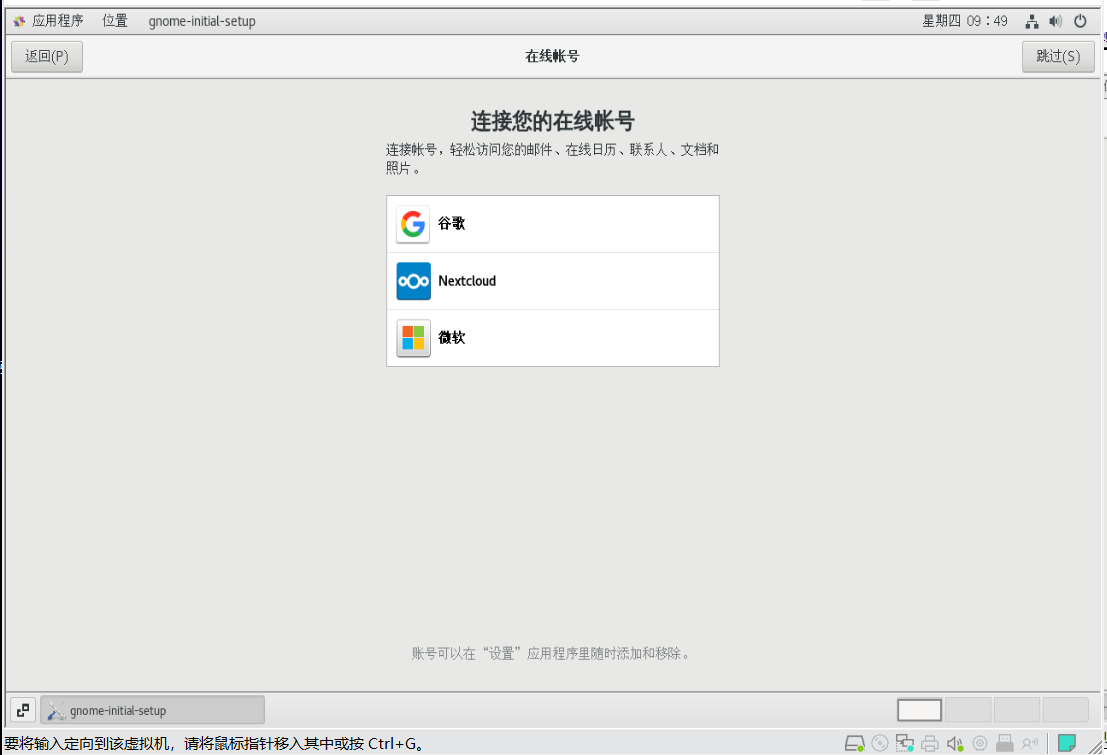Image resolution: width=1107 pixels, height=755 pixels.
Task: Click the VM CD/DVD drive status icon
Action: tap(880, 743)
